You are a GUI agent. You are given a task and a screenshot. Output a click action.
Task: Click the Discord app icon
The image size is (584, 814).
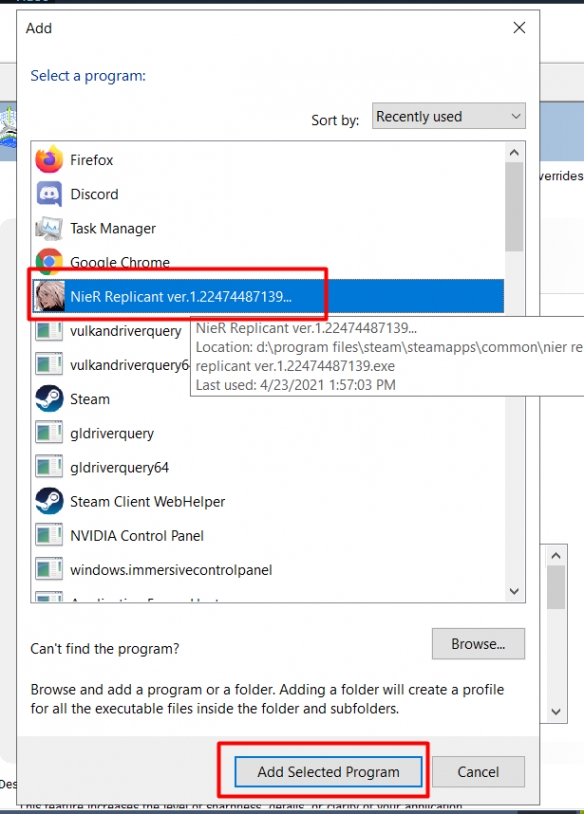point(49,194)
